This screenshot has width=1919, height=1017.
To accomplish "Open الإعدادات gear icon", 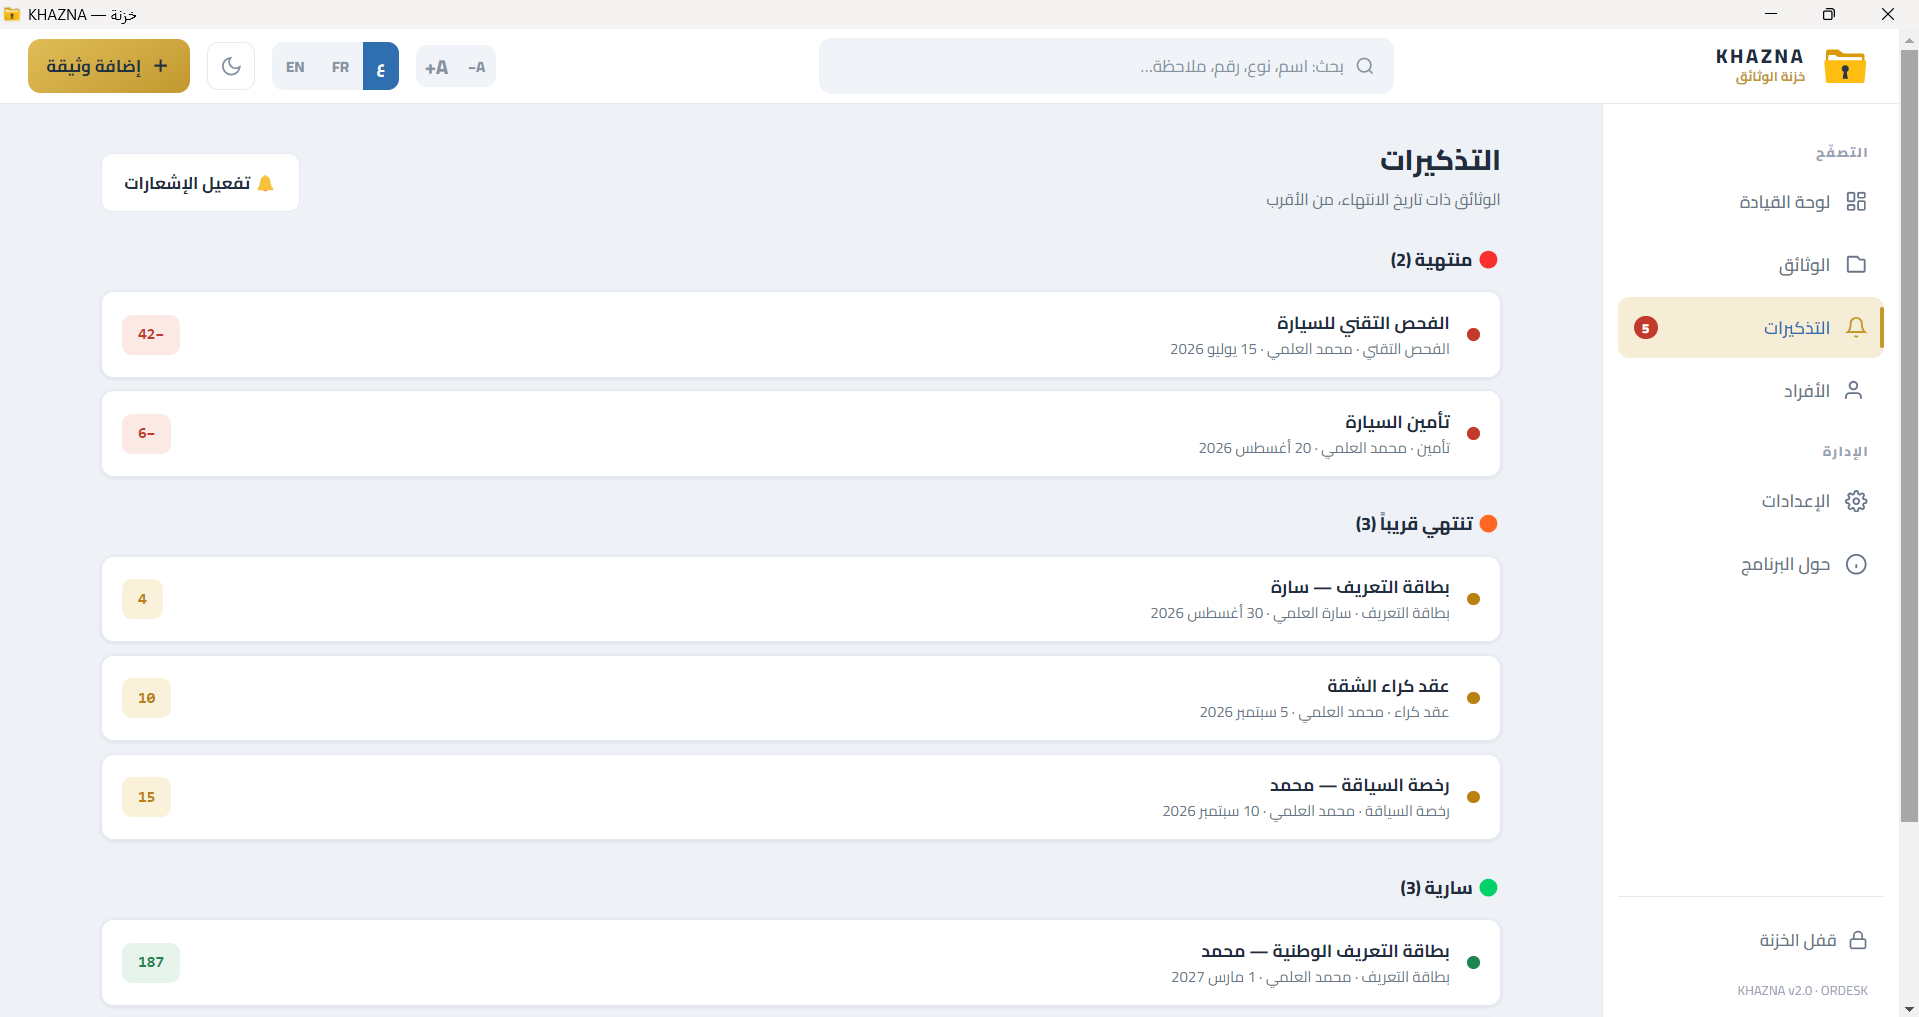I will (1856, 501).
